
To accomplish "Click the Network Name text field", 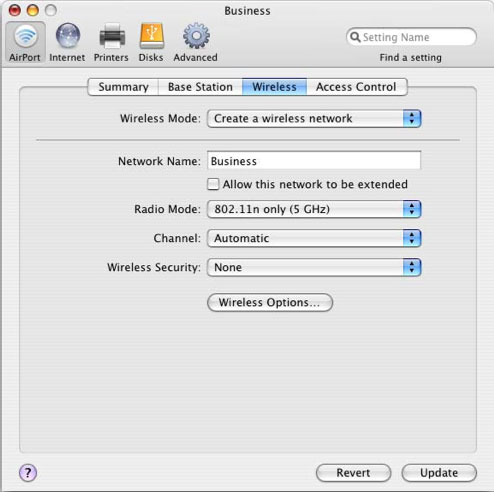I will point(314,161).
